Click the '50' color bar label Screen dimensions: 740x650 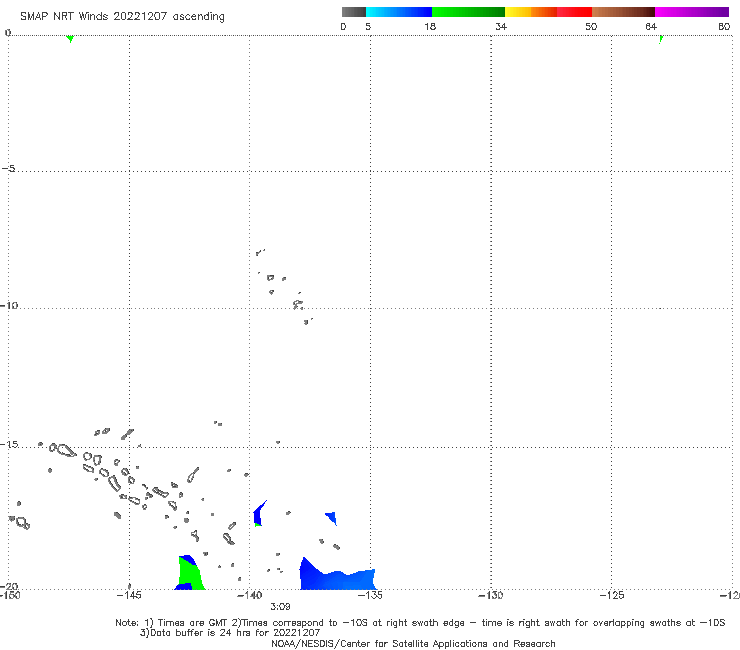591,26
